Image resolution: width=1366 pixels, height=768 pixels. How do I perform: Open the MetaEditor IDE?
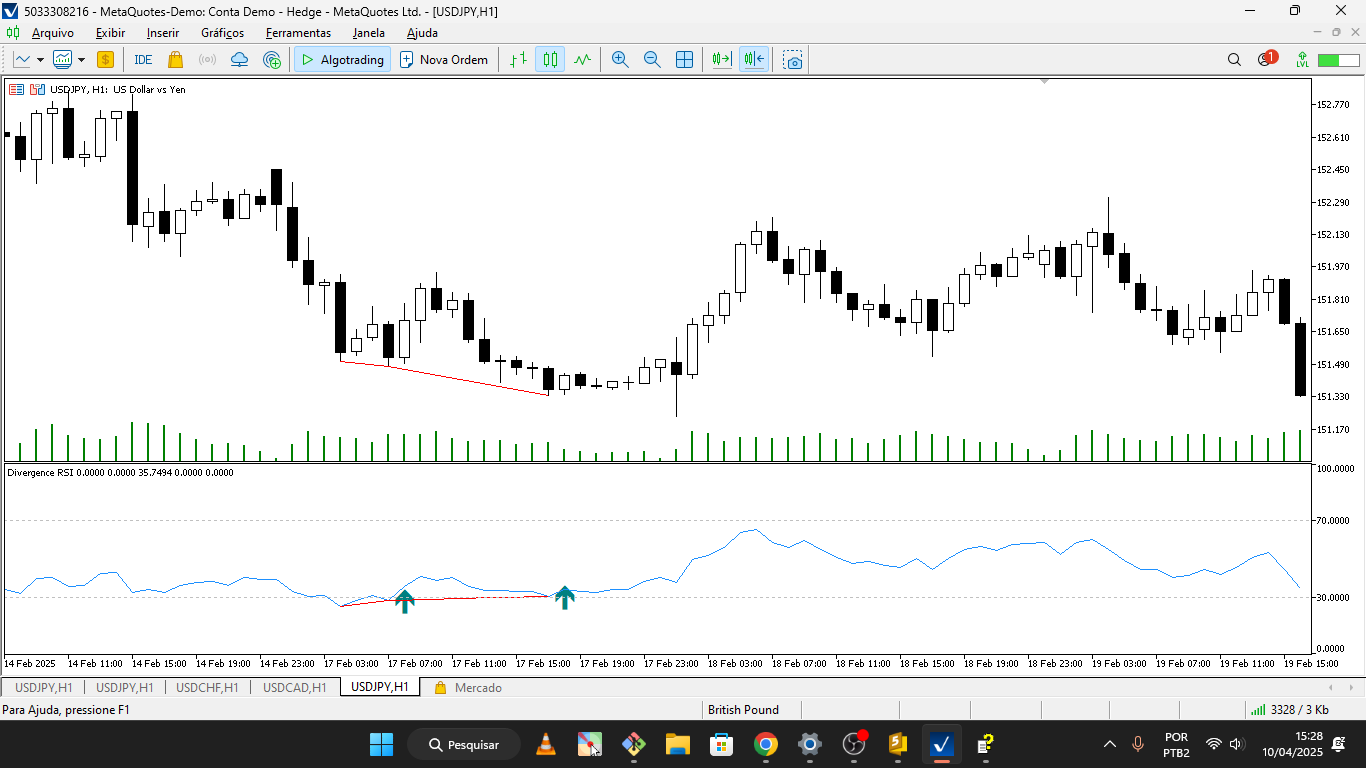(143, 59)
